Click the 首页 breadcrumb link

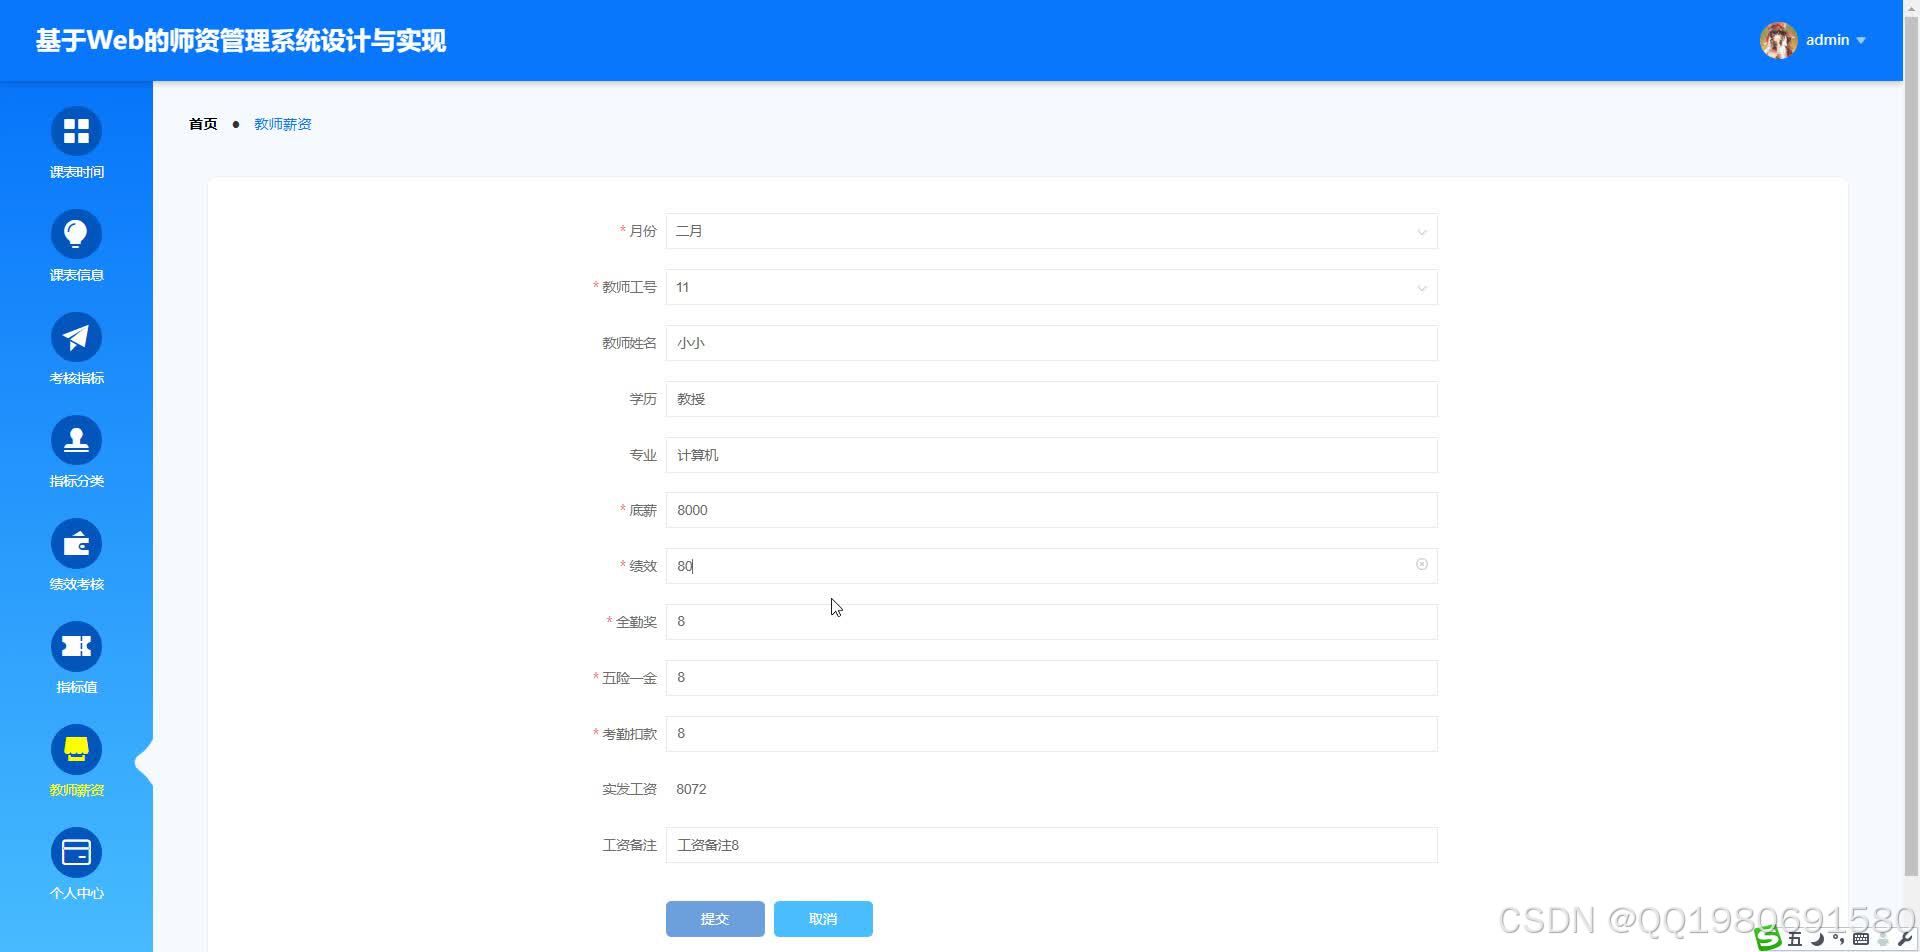203,124
